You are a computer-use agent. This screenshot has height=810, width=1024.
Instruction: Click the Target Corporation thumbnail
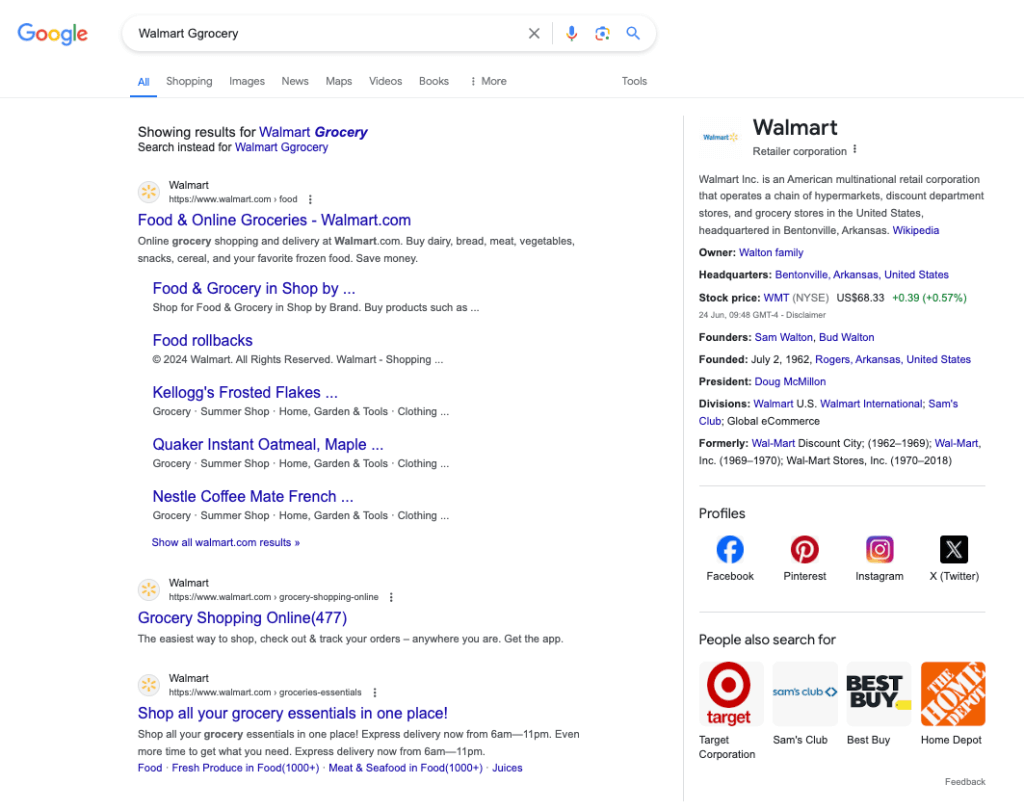[730, 693]
